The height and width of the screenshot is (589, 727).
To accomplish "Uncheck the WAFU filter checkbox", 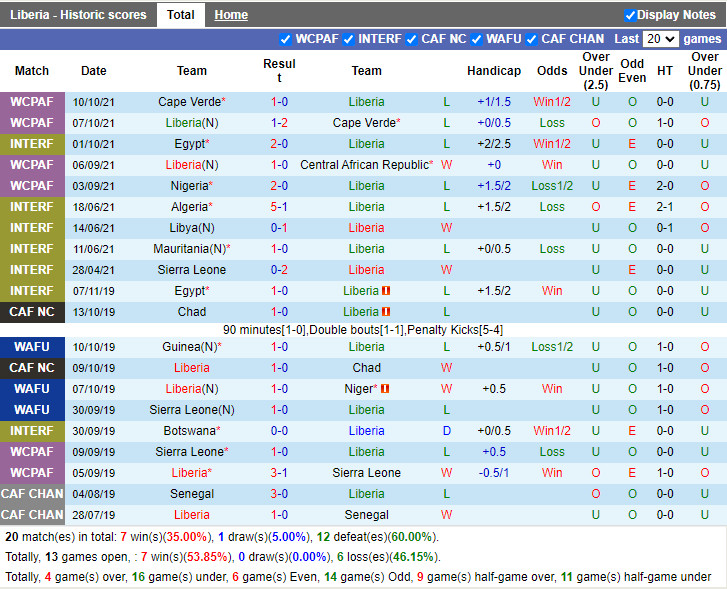I will (477, 39).
